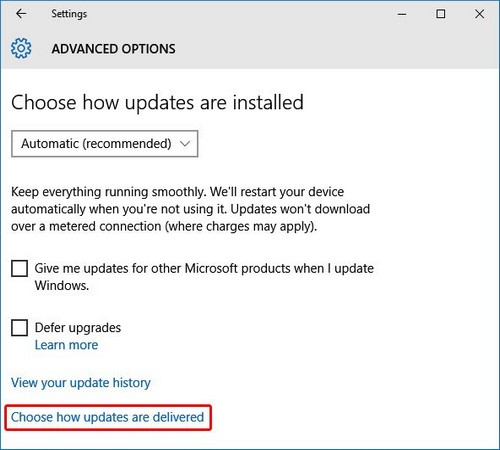Screen dimensions: 500x450
Task: Open Choose how updates are delivered
Action: tap(107, 417)
